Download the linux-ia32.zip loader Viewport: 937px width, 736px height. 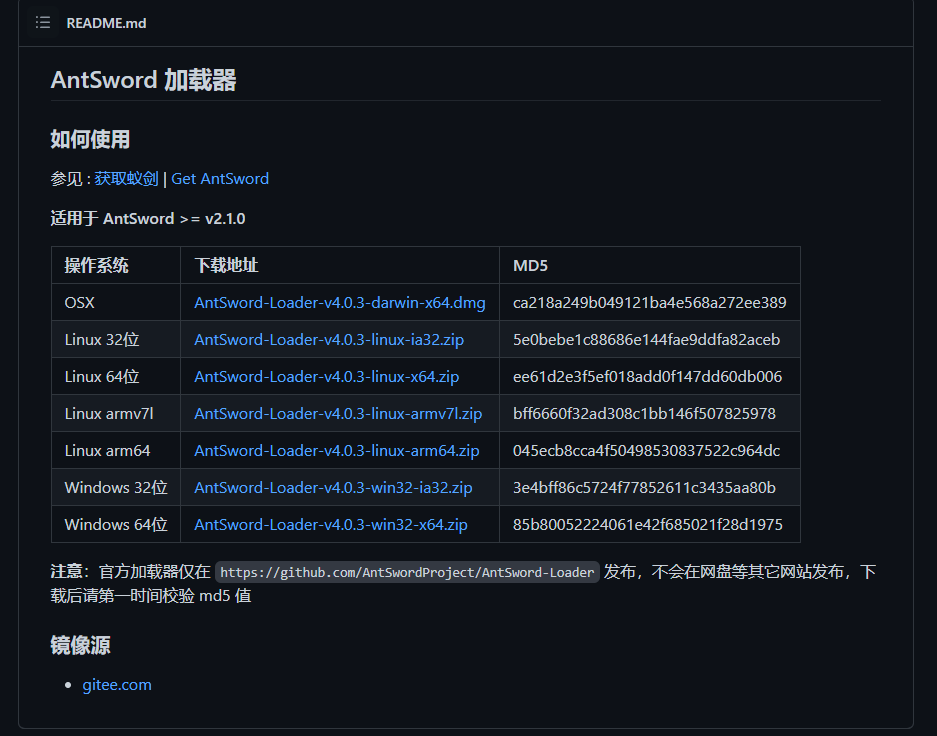point(329,340)
